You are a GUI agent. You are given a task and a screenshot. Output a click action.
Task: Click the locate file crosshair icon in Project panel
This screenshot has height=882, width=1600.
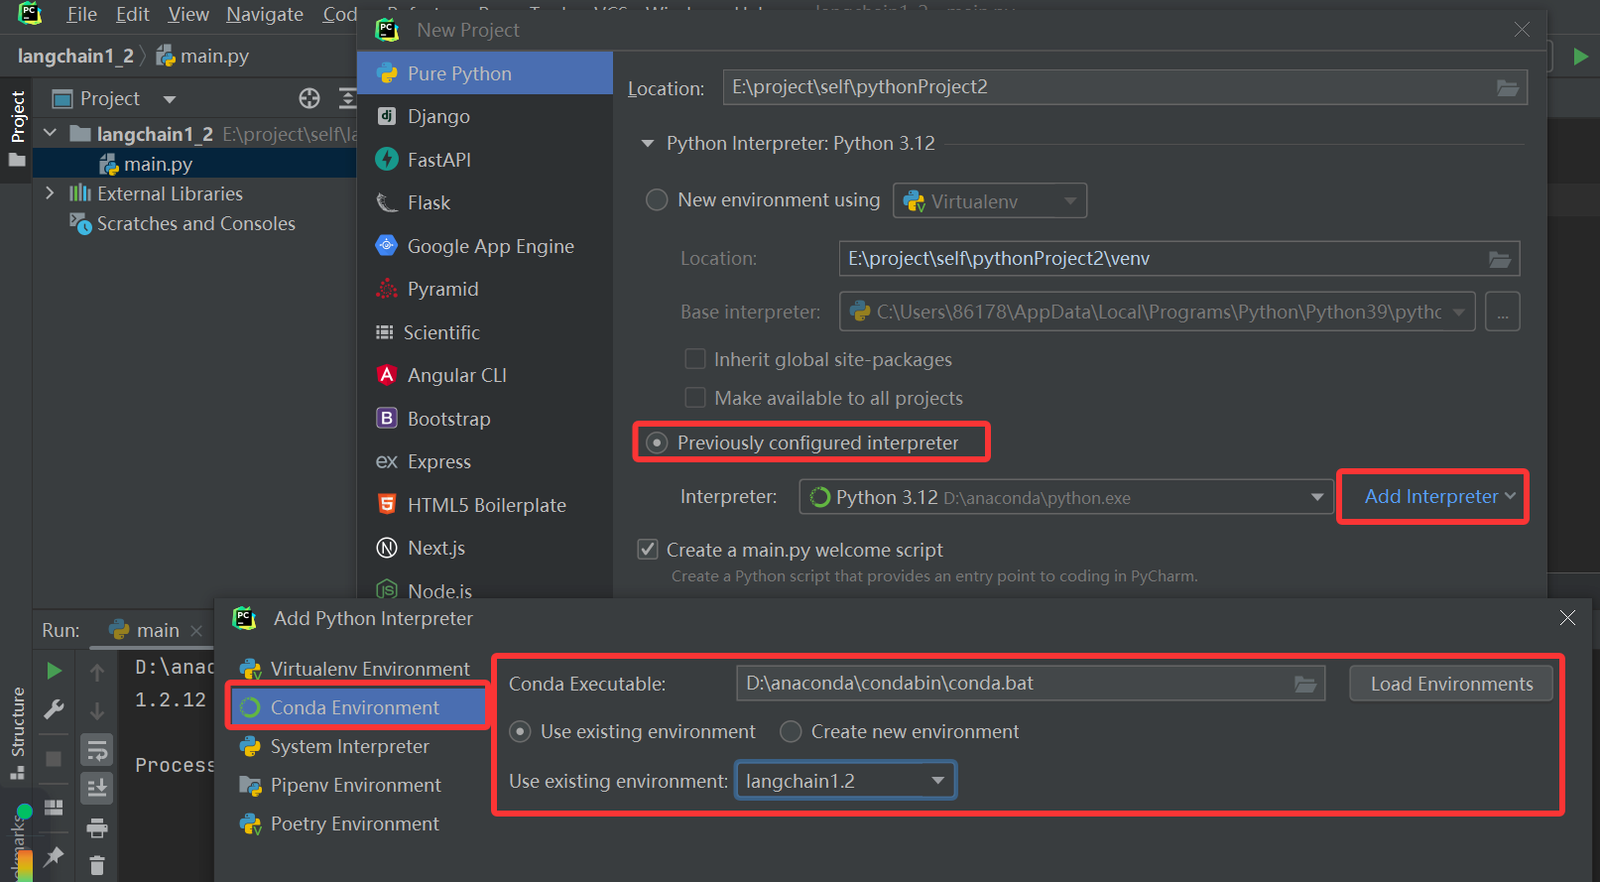tap(310, 98)
